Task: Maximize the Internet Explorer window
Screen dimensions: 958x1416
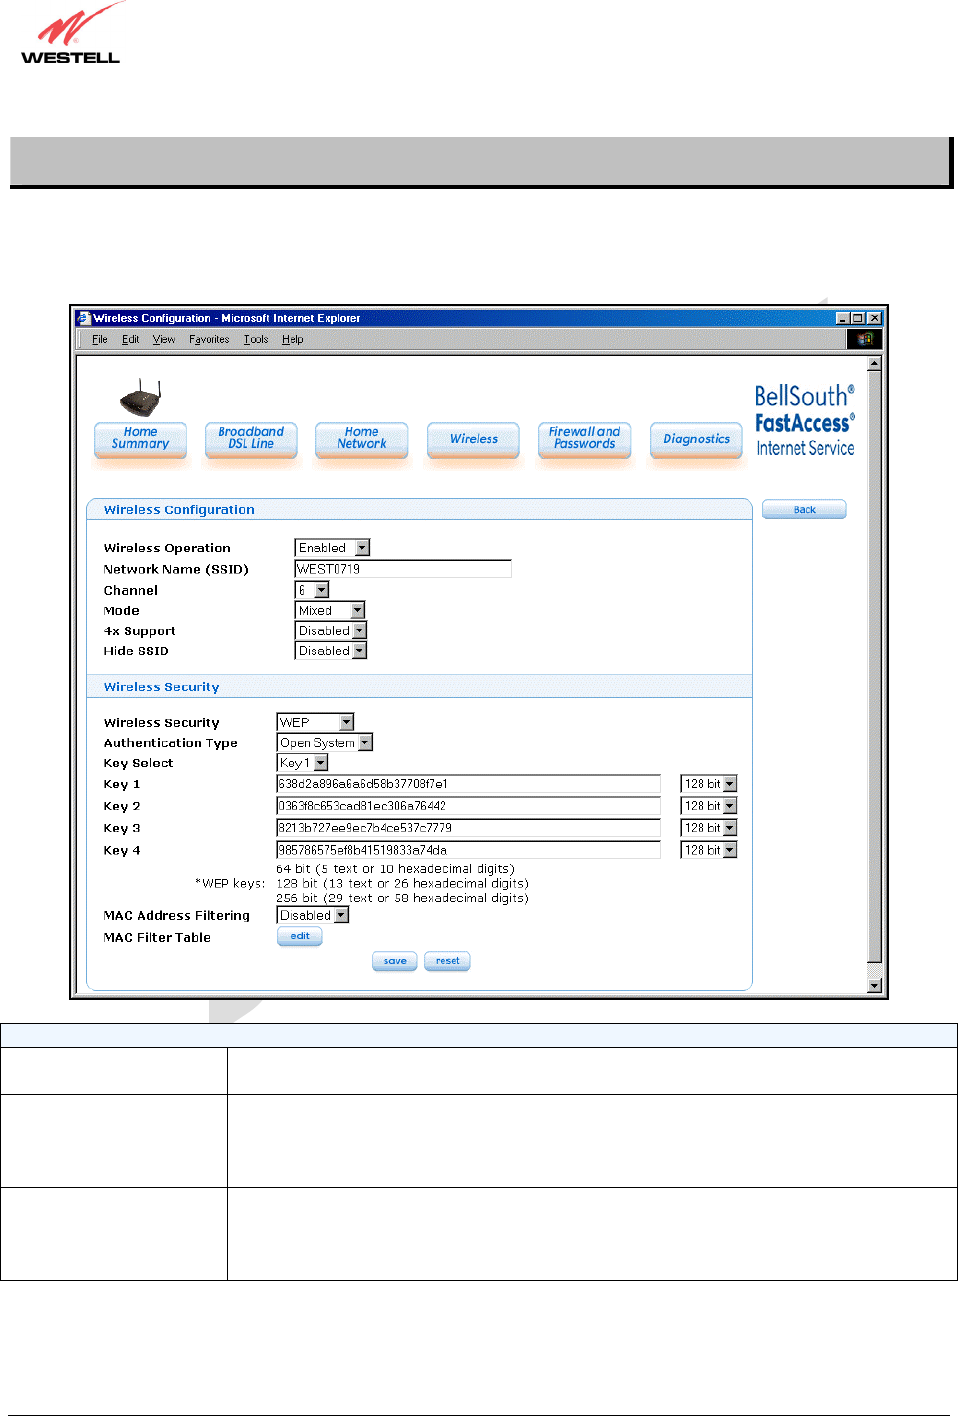Action: tap(857, 318)
